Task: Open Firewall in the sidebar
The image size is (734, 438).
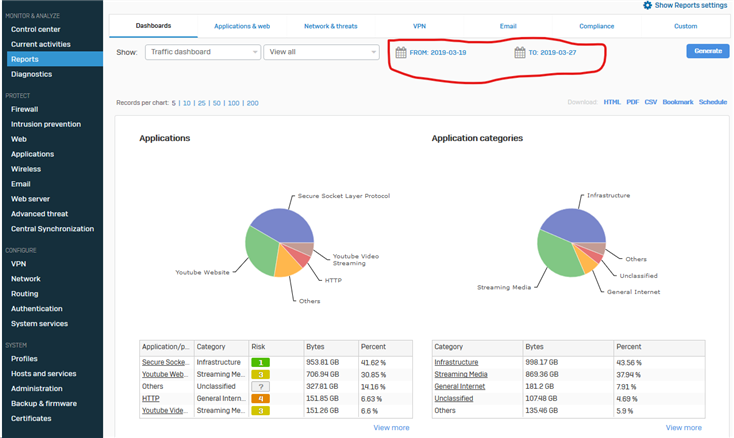Action: tap(25, 110)
